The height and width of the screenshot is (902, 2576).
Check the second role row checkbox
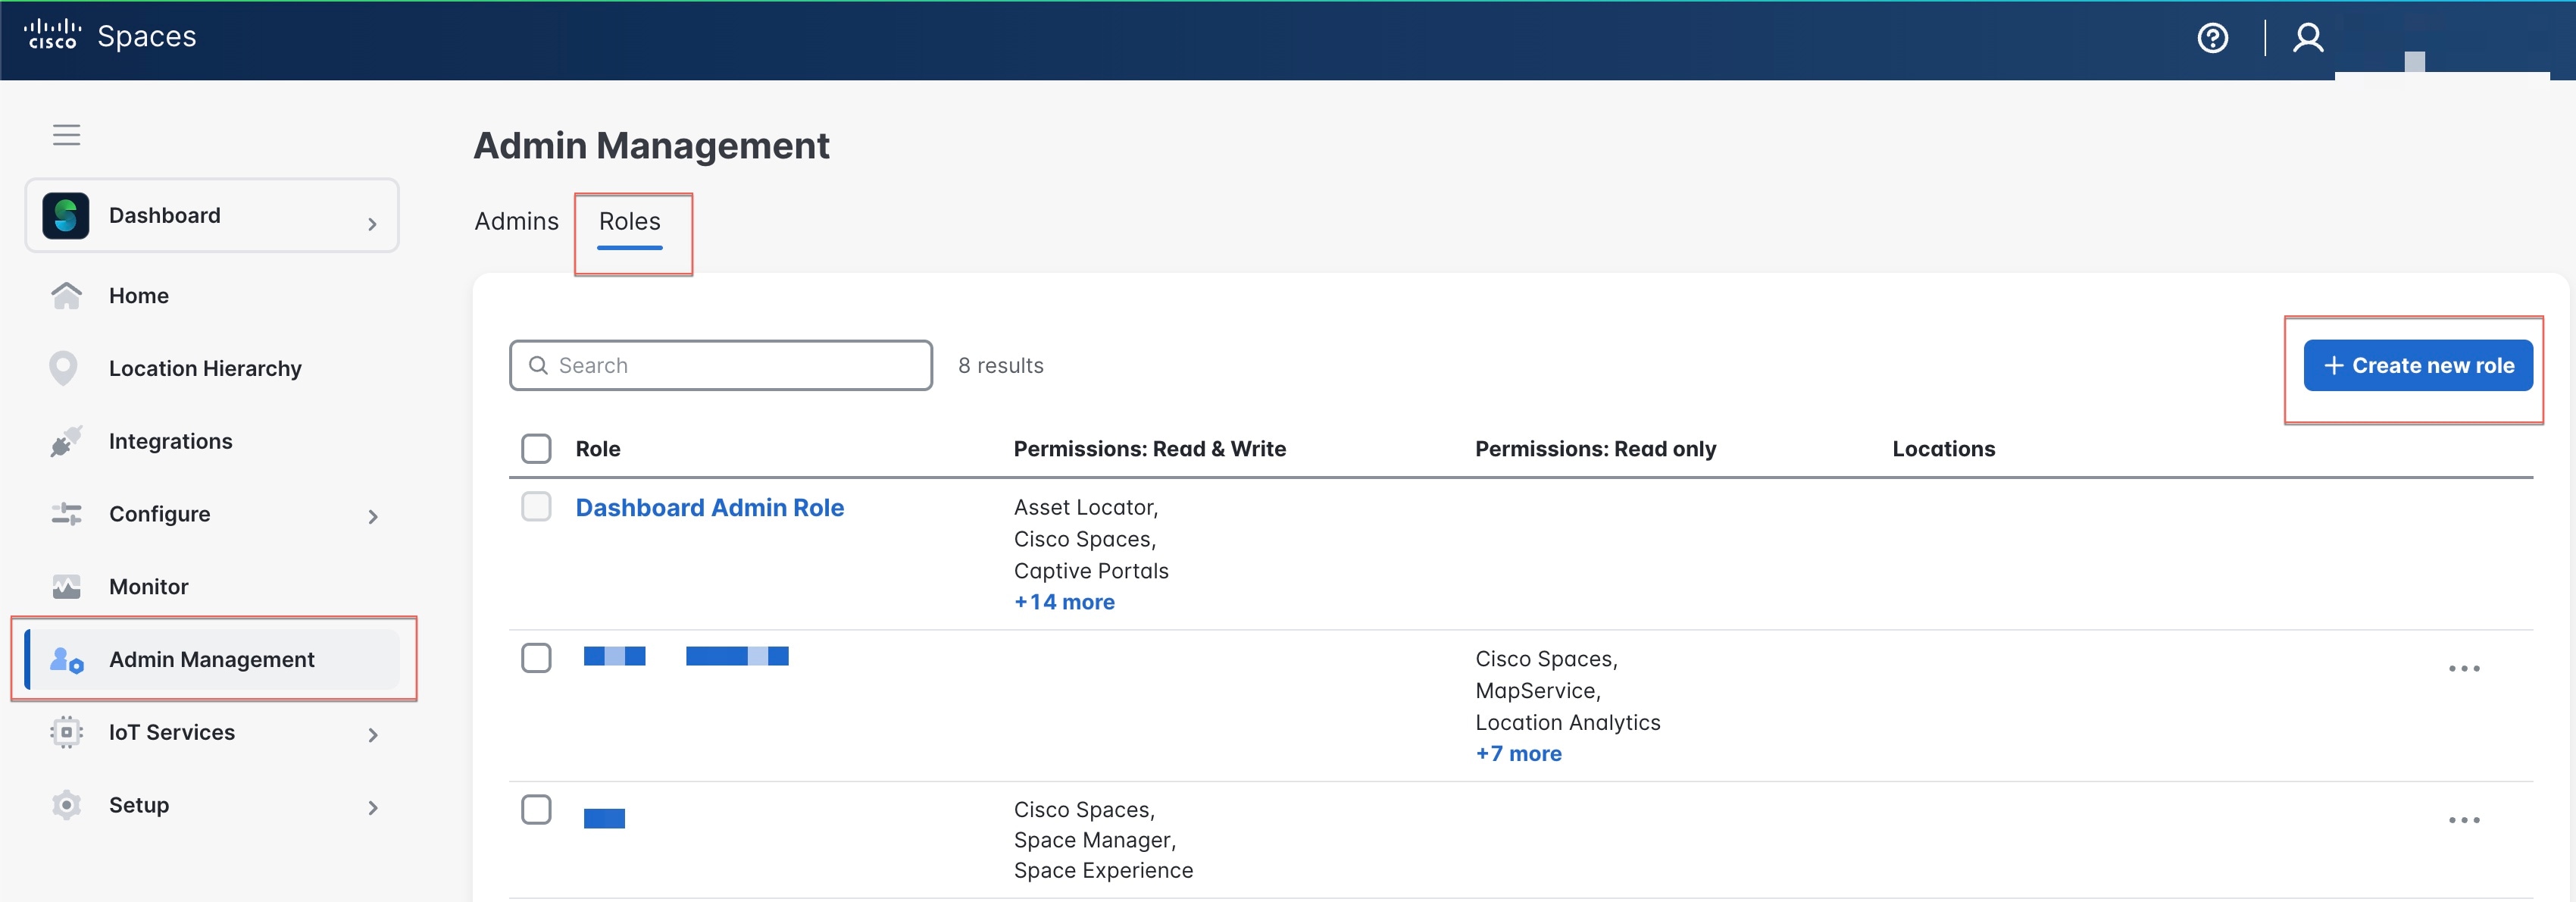point(536,658)
